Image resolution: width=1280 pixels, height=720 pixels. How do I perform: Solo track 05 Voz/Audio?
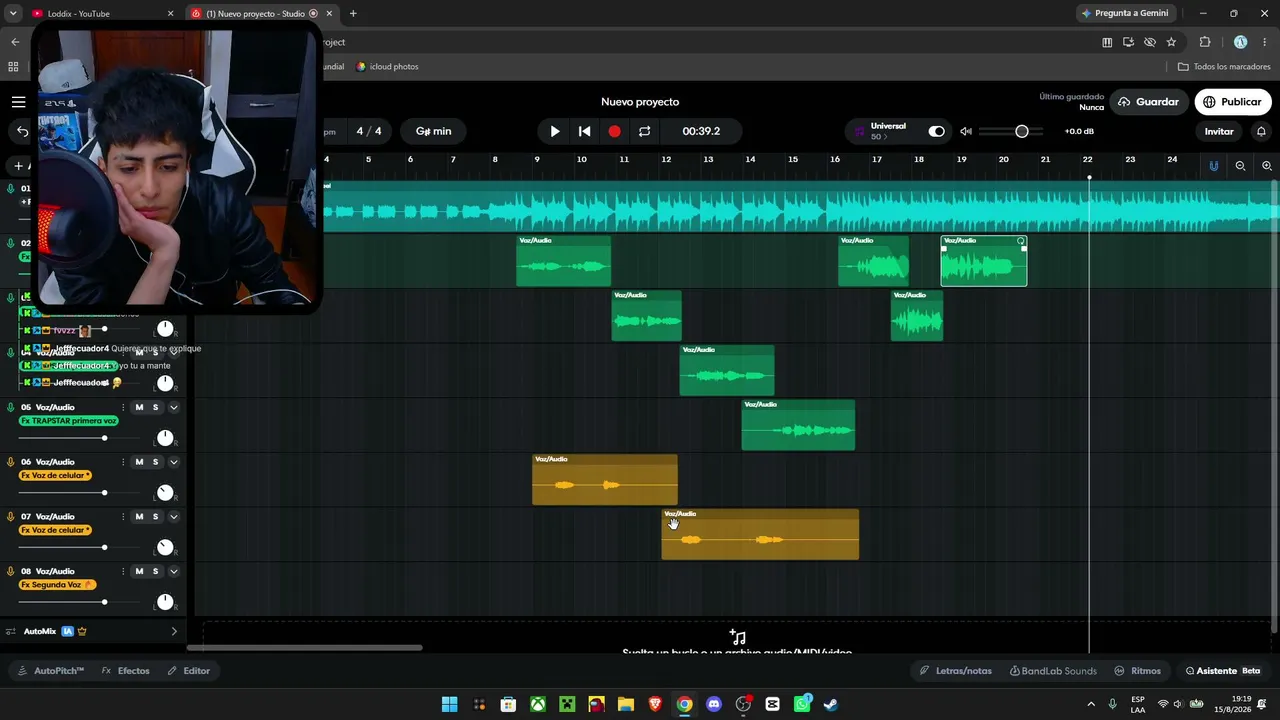click(155, 407)
